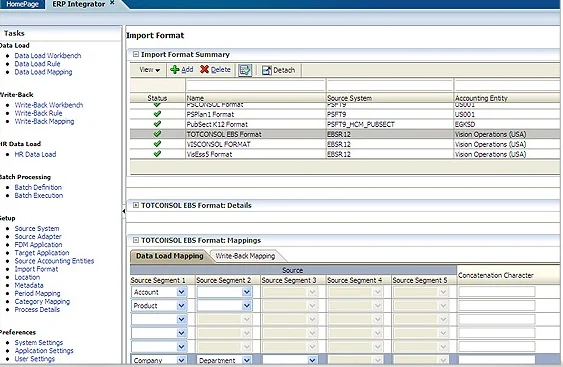This screenshot has width=563, height=367.
Task: Select the VISCONSOL FORMAT row name
Action: (218, 144)
